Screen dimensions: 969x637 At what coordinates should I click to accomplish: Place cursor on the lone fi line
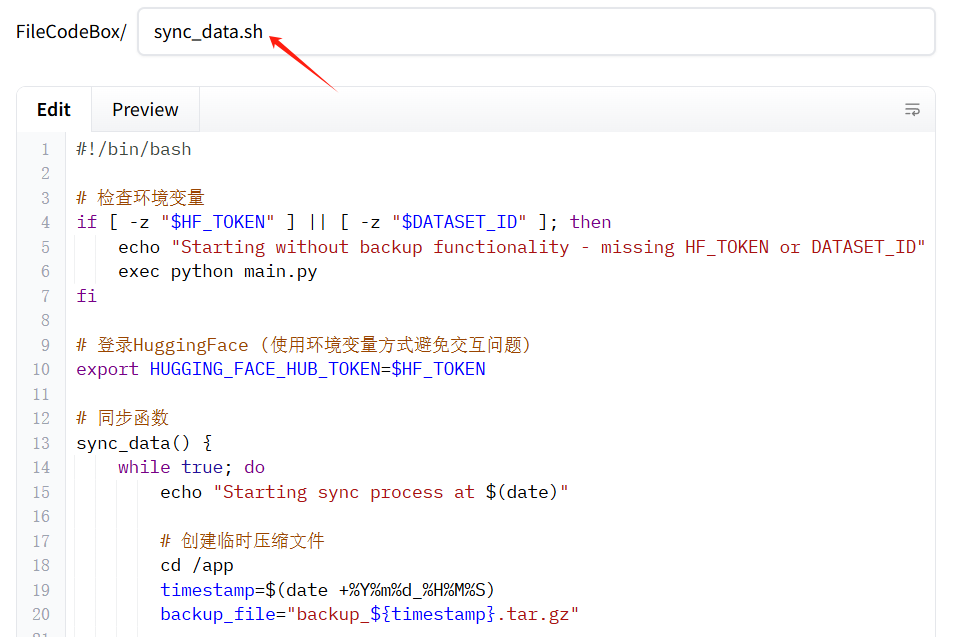point(87,296)
